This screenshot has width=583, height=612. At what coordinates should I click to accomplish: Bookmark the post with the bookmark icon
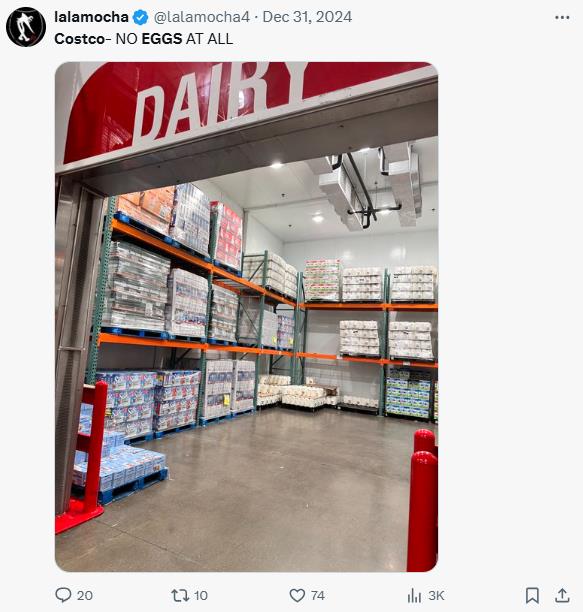tap(532, 596)
